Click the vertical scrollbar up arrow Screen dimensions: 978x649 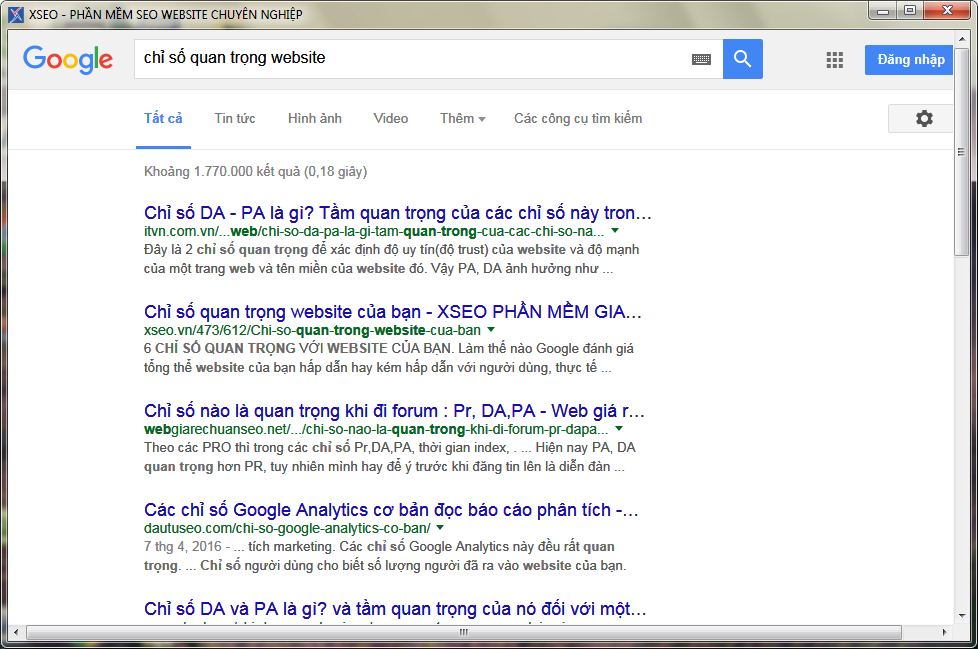[x=961, y=39]
